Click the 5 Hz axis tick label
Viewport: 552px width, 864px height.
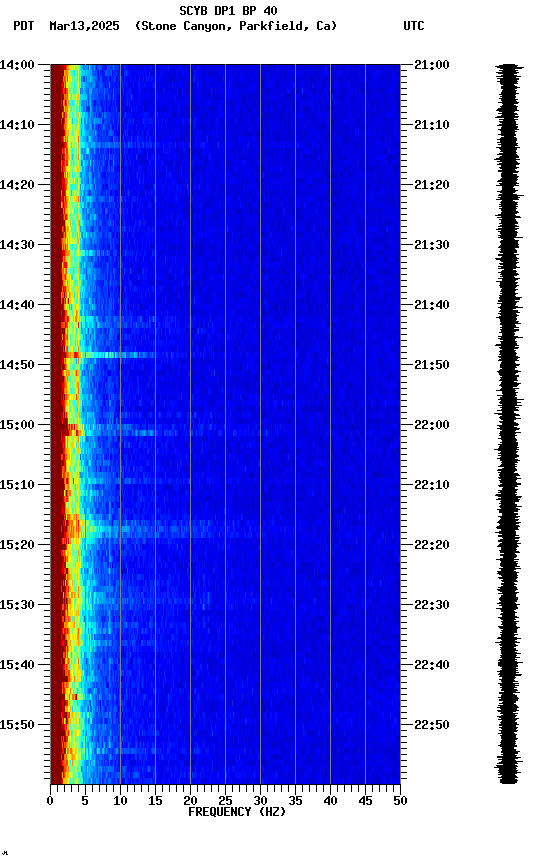pos(85,801)
